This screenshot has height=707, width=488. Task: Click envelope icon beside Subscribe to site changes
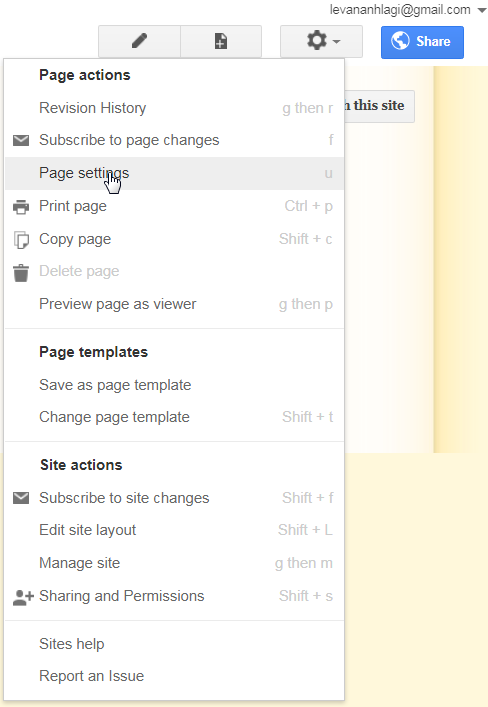tap(21, 498)
